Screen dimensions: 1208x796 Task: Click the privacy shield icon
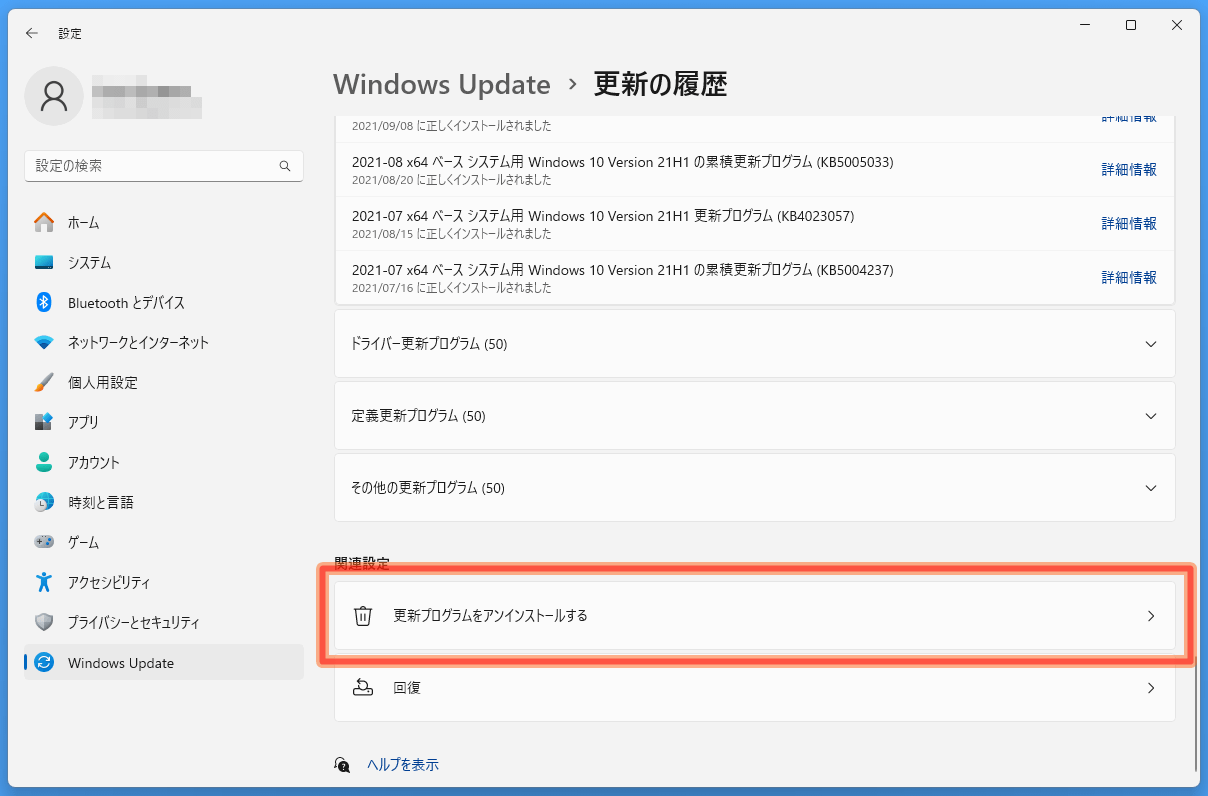tap(44, 622)
